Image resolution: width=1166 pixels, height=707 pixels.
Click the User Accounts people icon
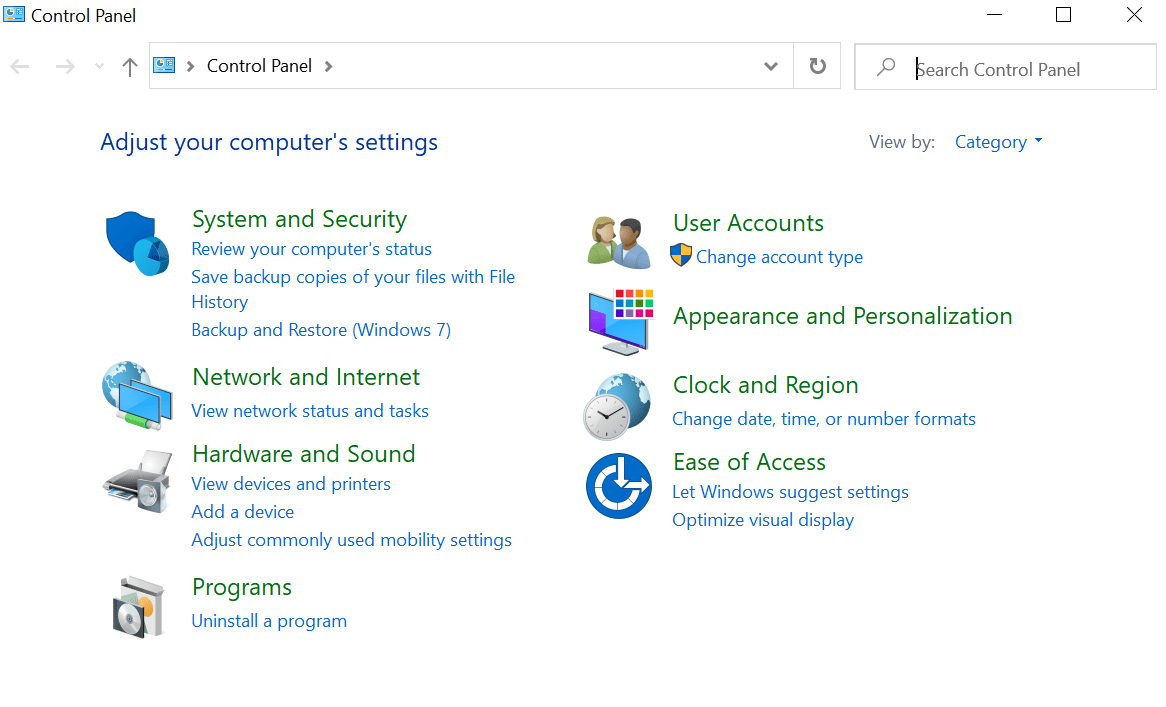click(x=619, y=242)
